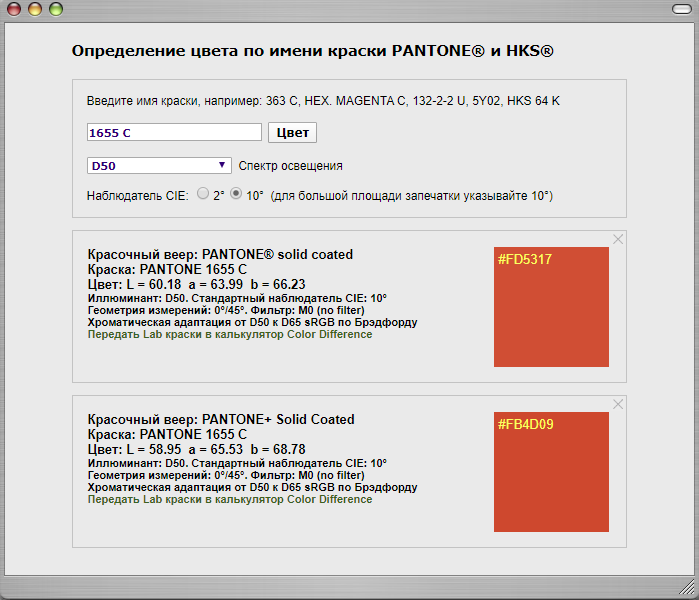Click the page heading Определение цвета по имени краски
Image resolution: width=699 pixels, height=600 pixels.
(x=312, y=51)
